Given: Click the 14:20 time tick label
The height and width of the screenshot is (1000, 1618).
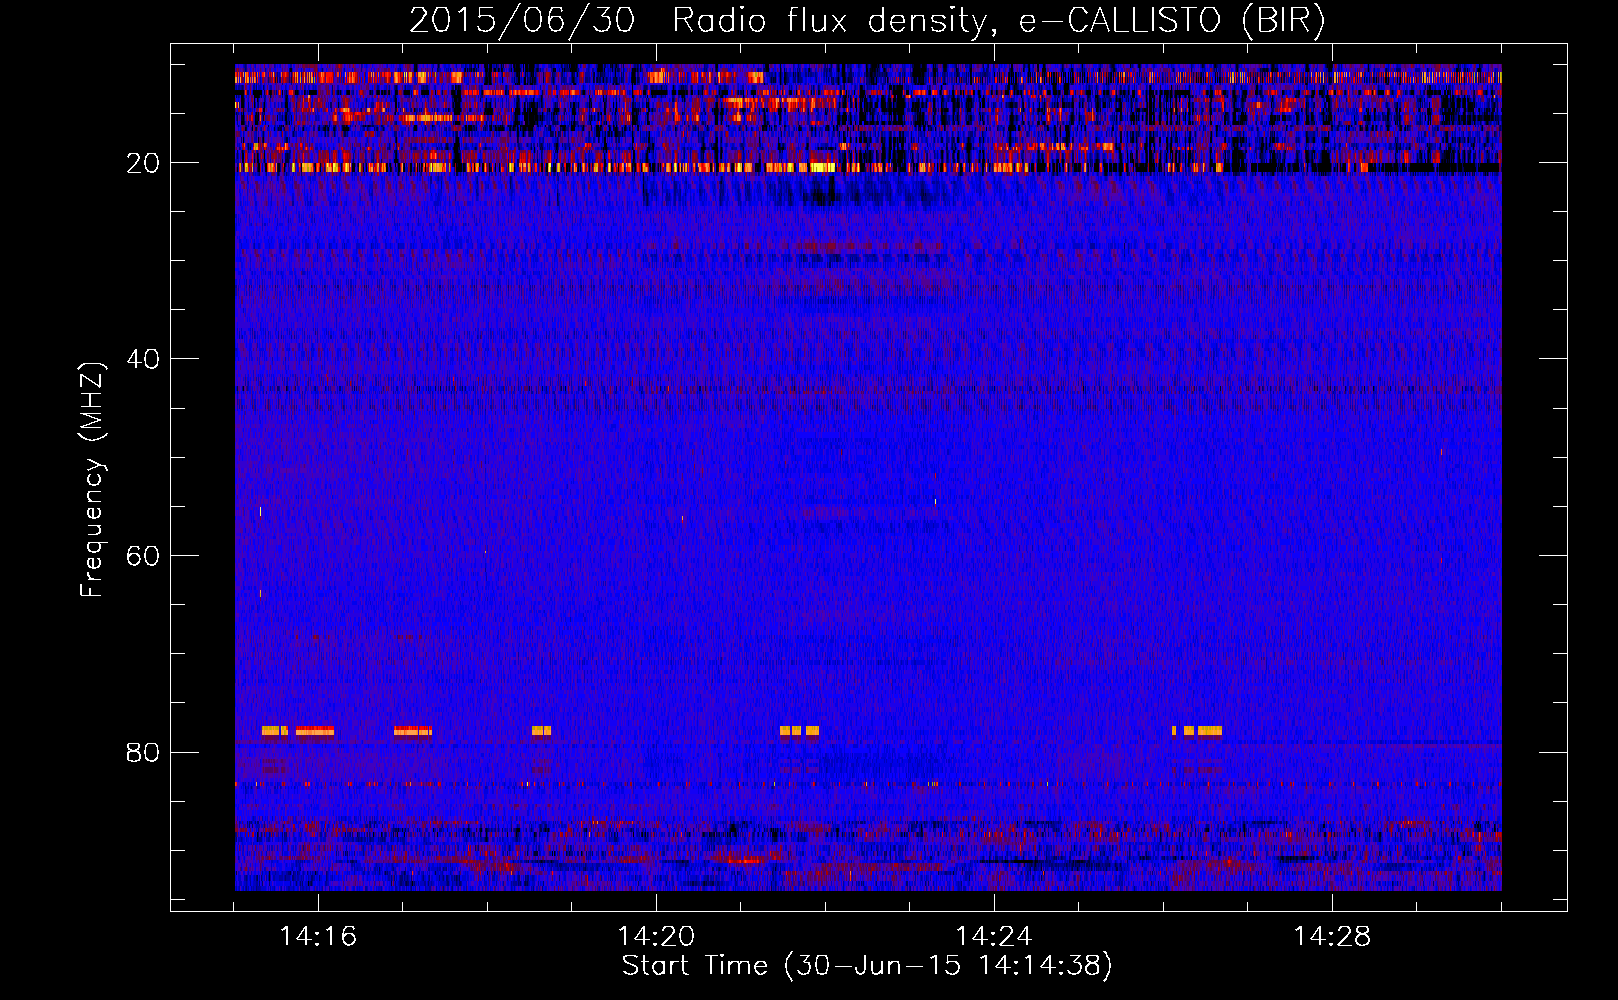Looking at the screenshot, I should (x=656, y=937).
